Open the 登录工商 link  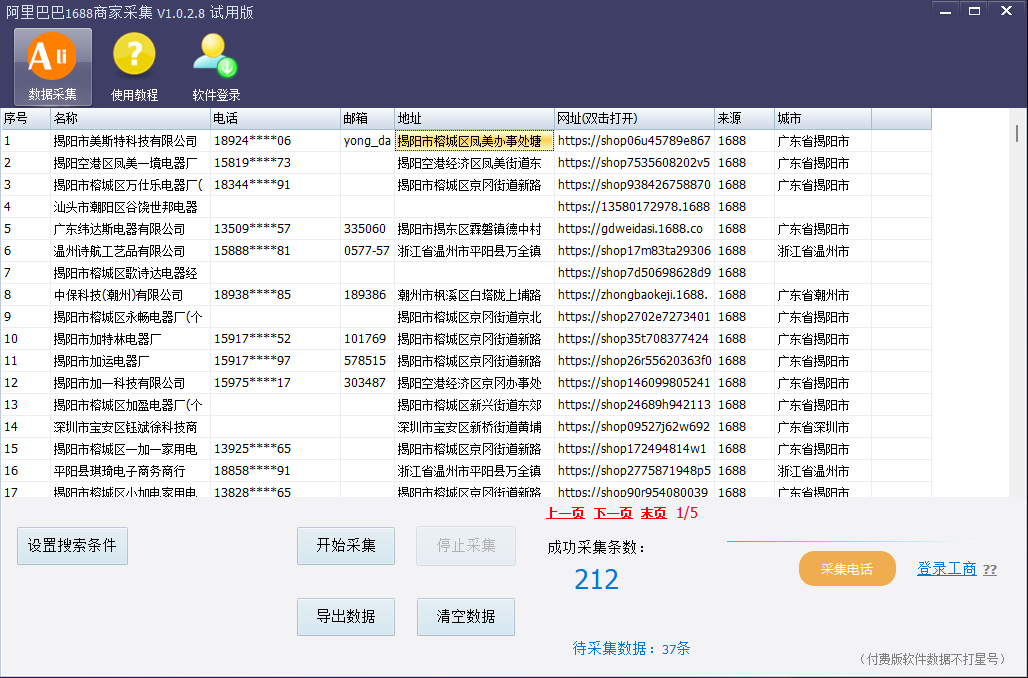(947, 568)
